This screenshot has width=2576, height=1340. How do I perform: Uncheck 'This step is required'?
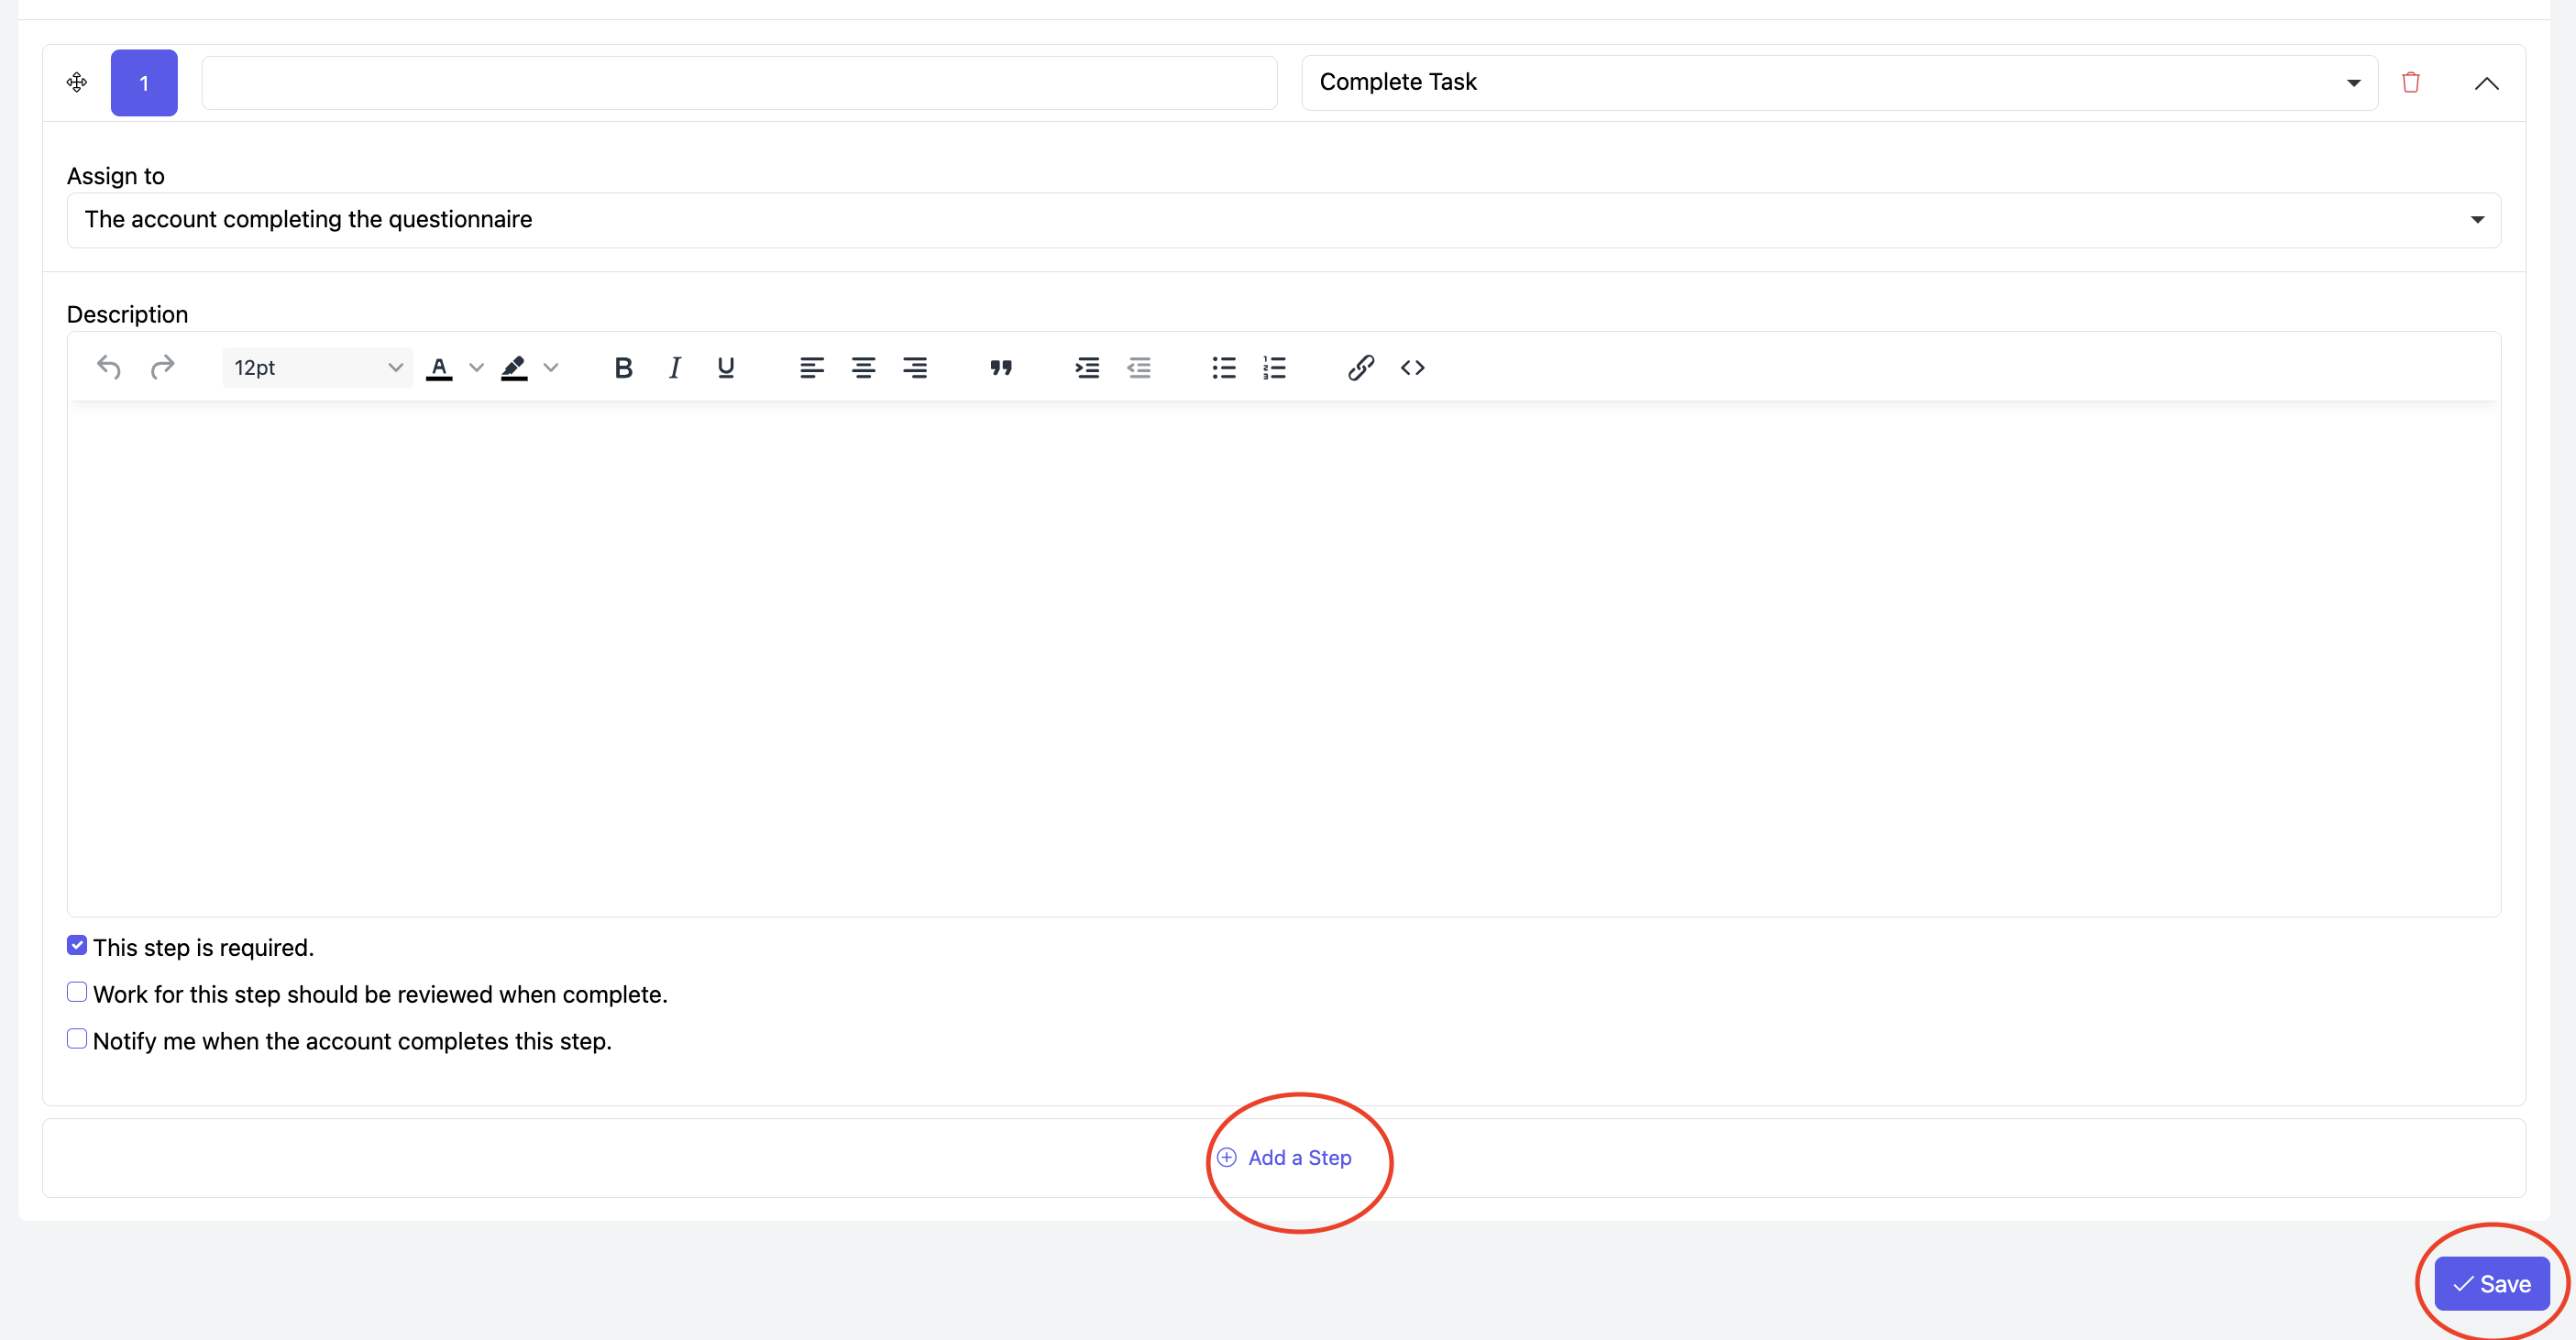coord(77,946)
